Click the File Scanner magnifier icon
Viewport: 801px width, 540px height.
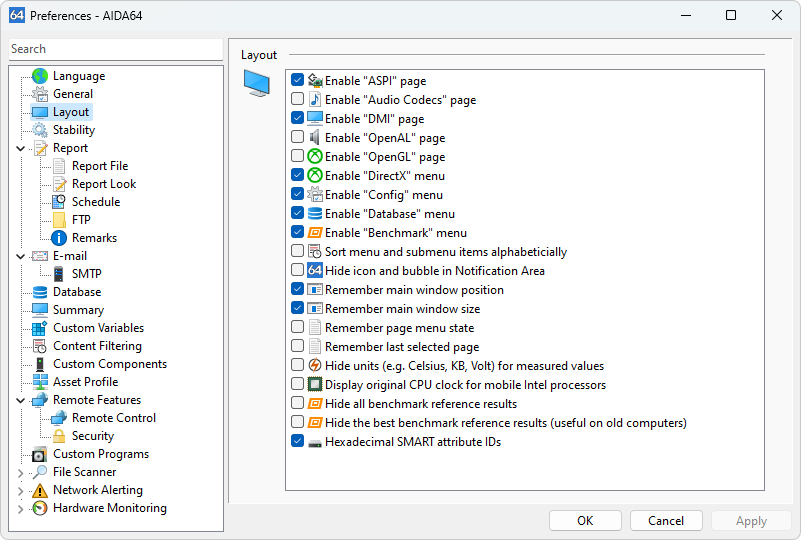tap(40, 472)
